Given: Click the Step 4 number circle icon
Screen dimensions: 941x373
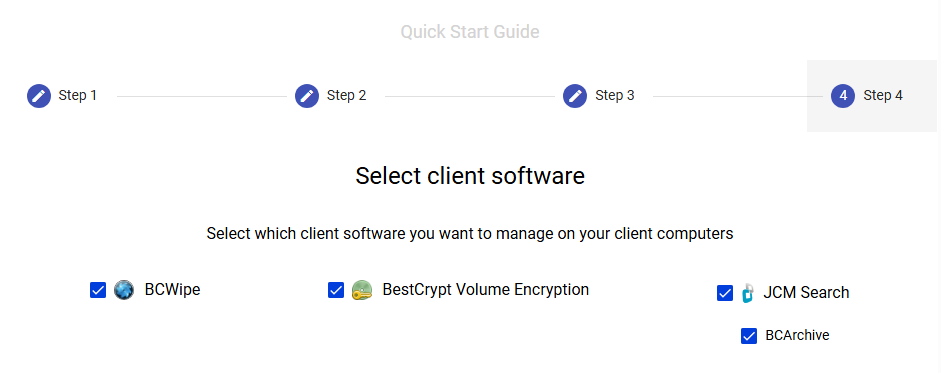Looking at the screenshot, I should tap(843, 96).
